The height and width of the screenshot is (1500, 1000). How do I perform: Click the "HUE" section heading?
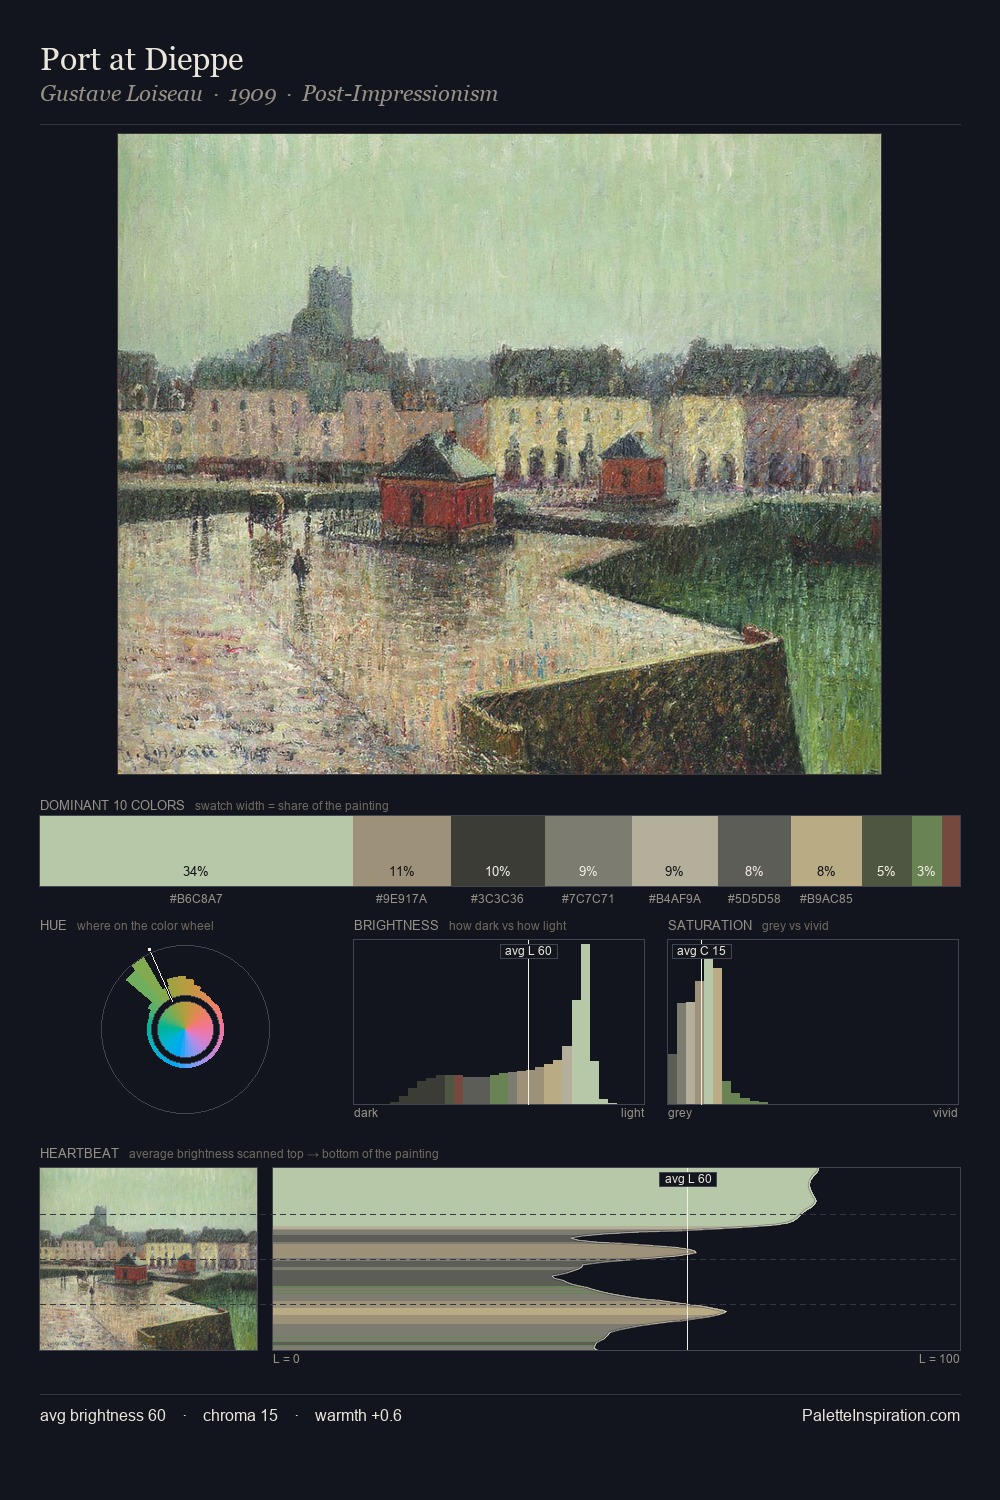click(x=53, y=925)
